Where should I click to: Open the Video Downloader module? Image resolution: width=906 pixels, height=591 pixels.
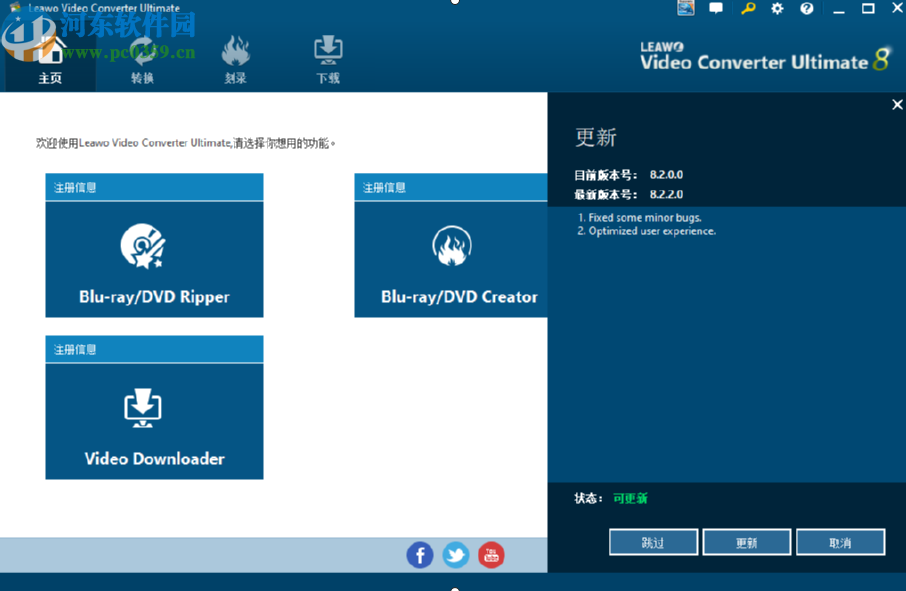pos(154,421)
